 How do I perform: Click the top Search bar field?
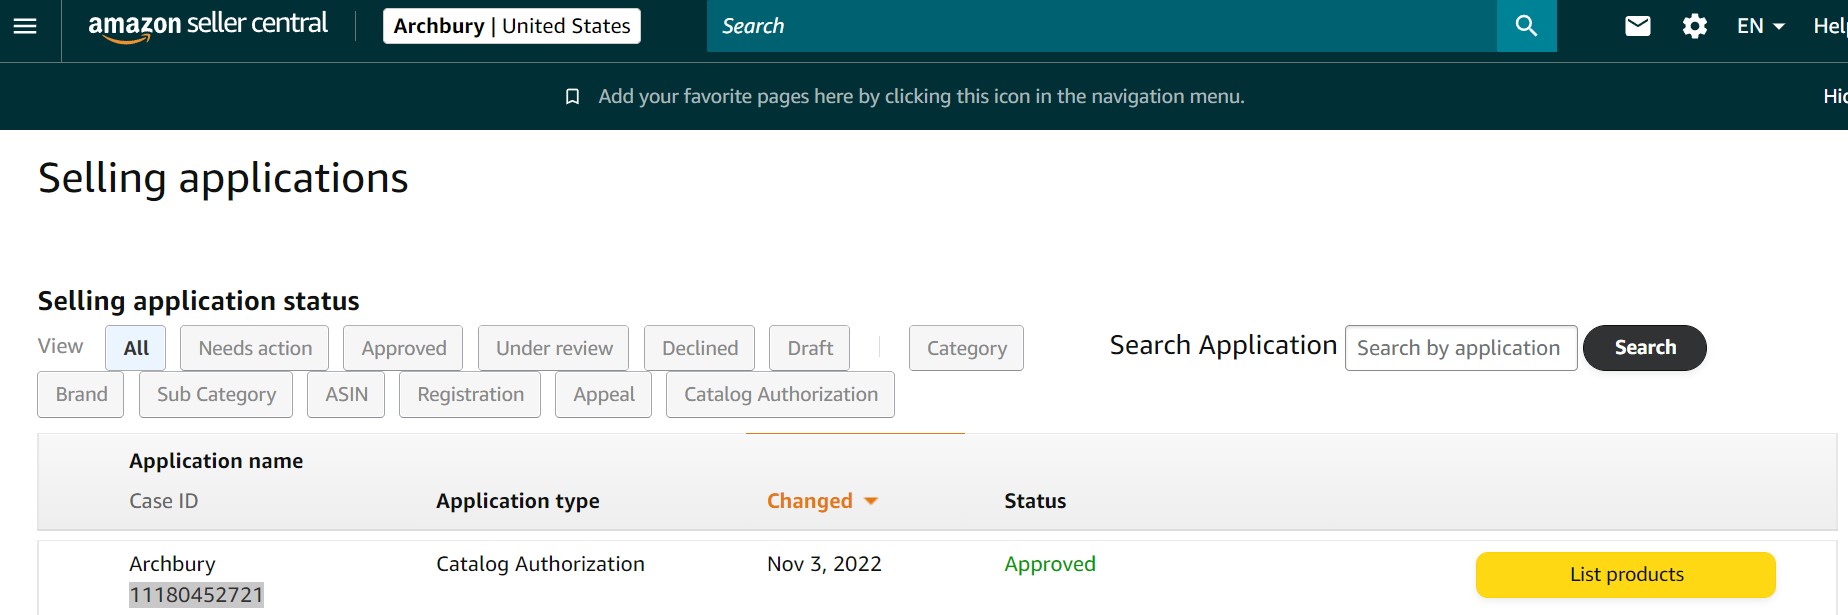click(1100, 26)
